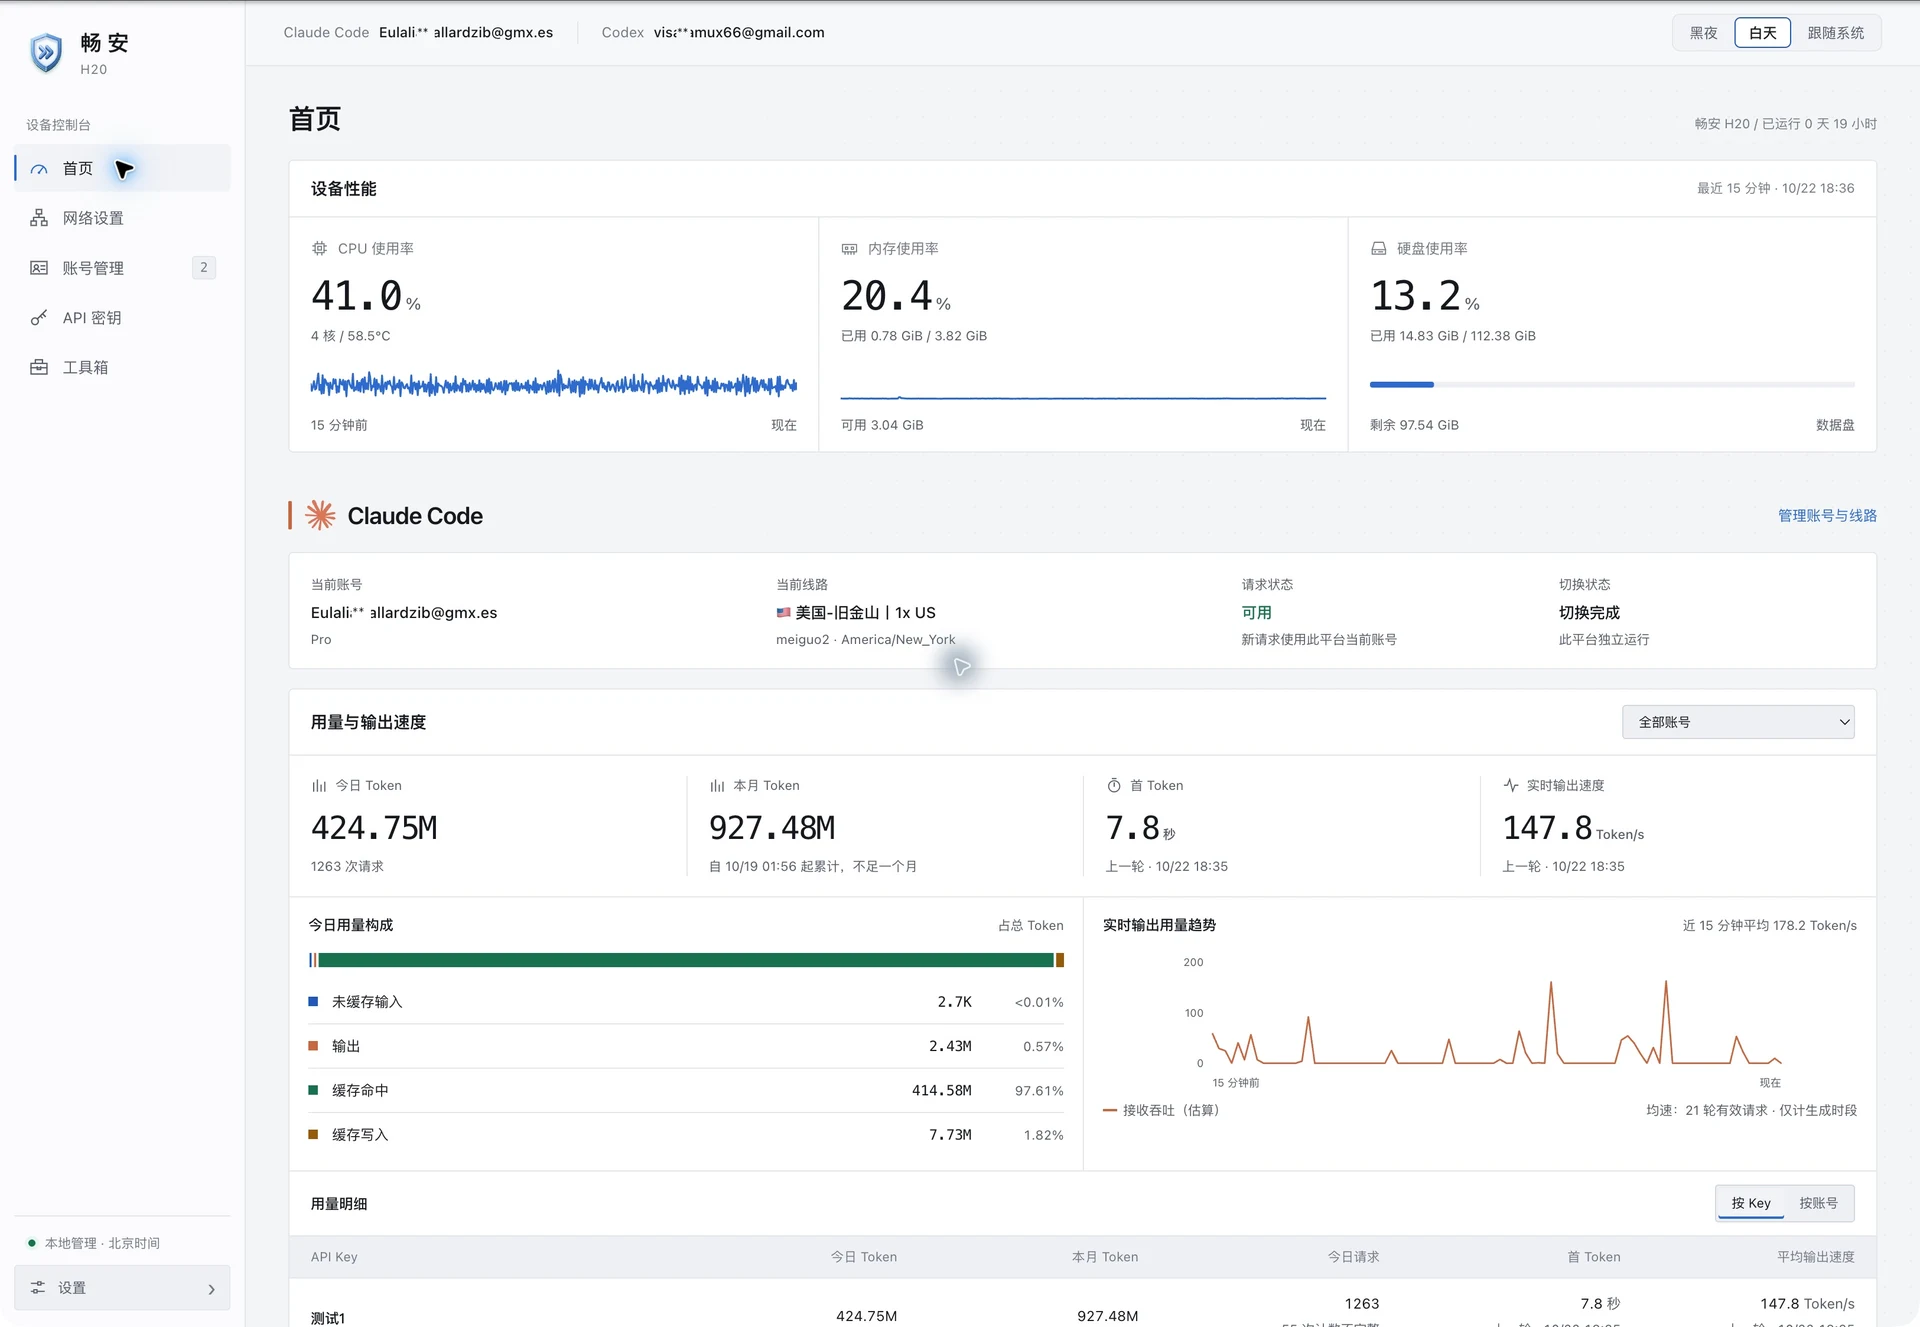The width and height of the screenshot is (1920, 1327).
Task: Switch theme to 跟随系统
Action: click(1835, 33)
